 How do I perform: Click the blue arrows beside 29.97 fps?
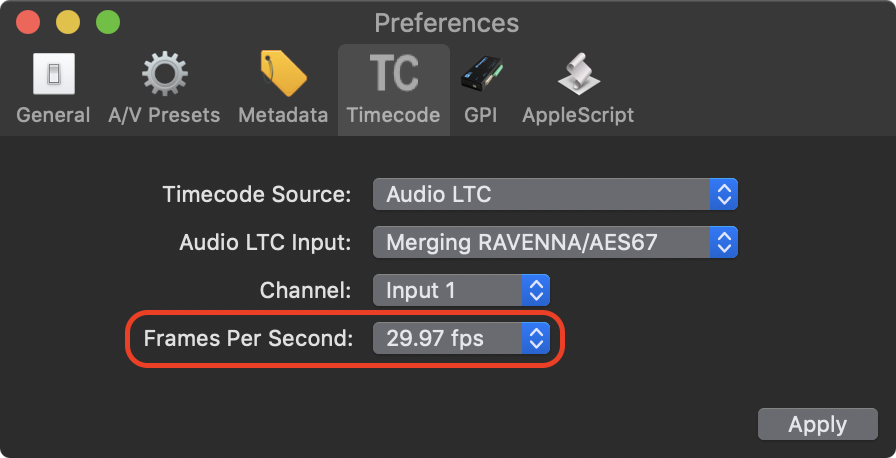[535, 338]
